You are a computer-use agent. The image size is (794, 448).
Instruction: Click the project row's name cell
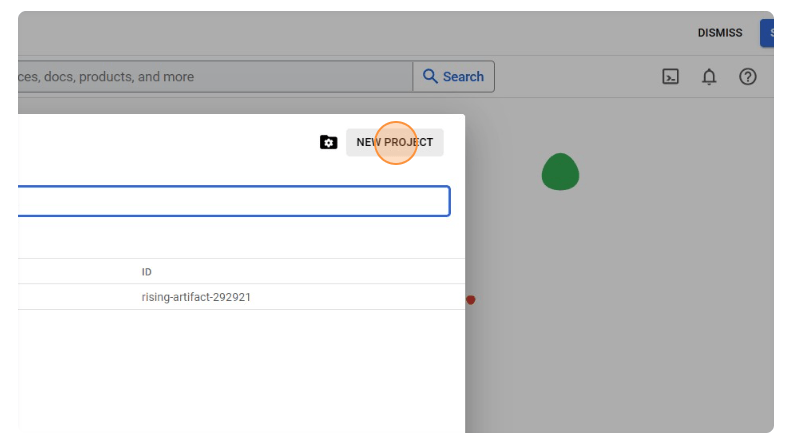70,297
